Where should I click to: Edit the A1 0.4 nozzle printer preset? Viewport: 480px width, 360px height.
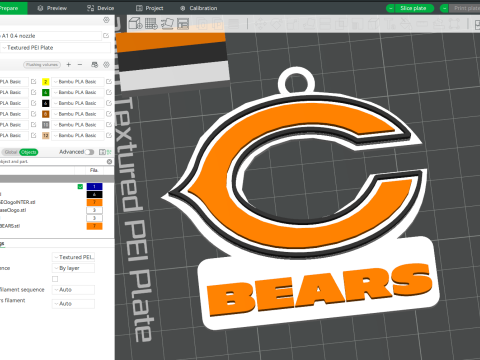106,36
